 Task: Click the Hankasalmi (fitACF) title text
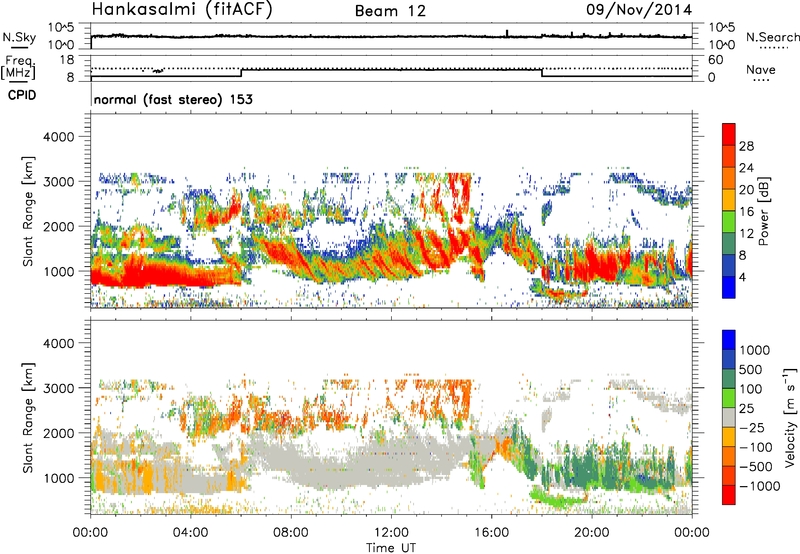(x=182, y=10)
